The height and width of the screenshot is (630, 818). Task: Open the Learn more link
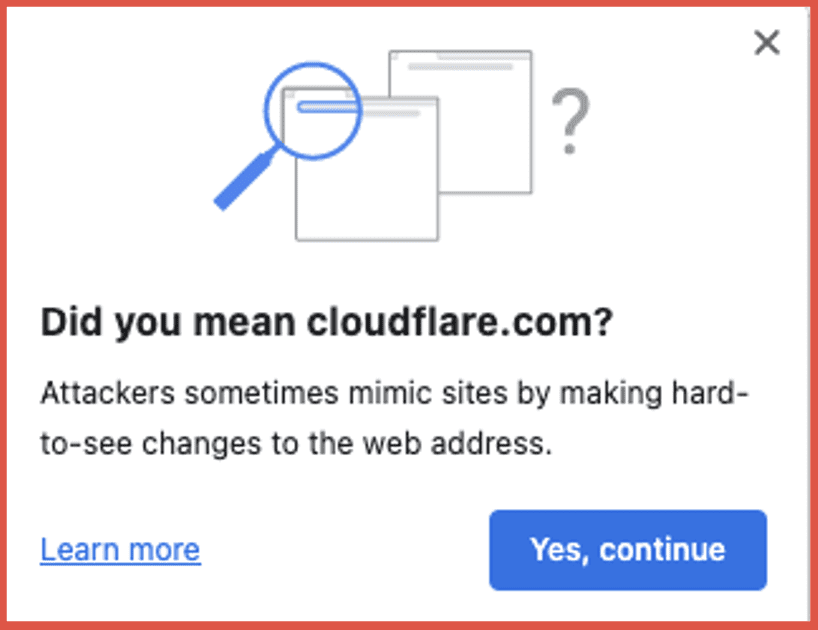click(x=121, y=550)
